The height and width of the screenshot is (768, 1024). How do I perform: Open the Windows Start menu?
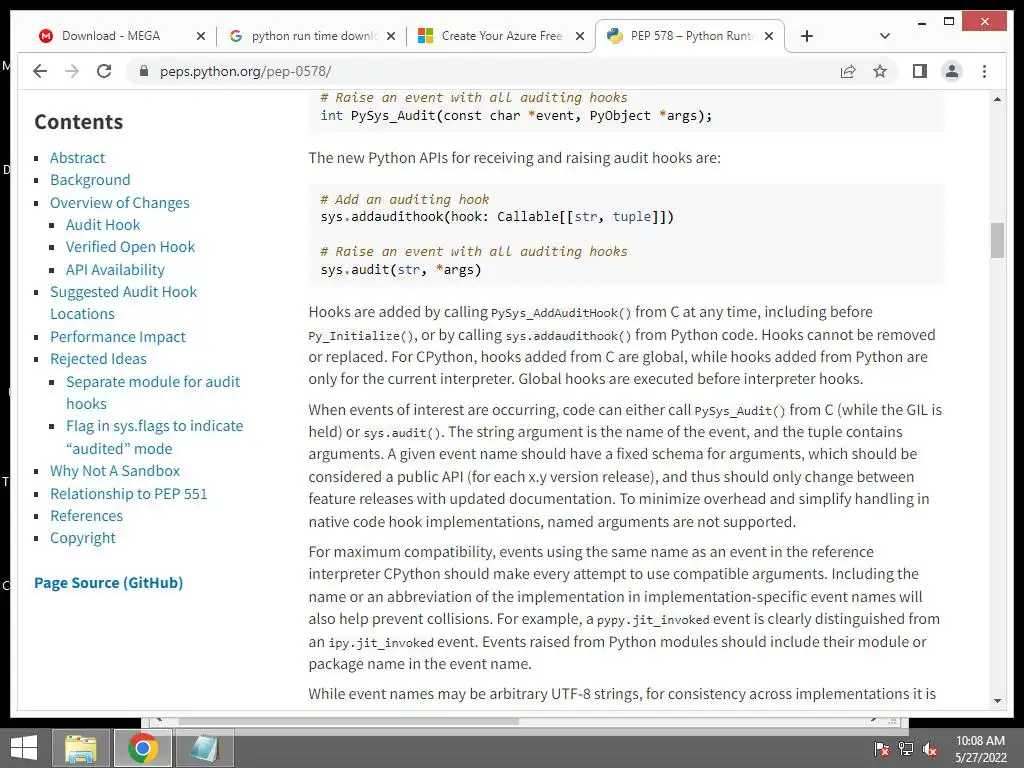(x=24, y=748)
